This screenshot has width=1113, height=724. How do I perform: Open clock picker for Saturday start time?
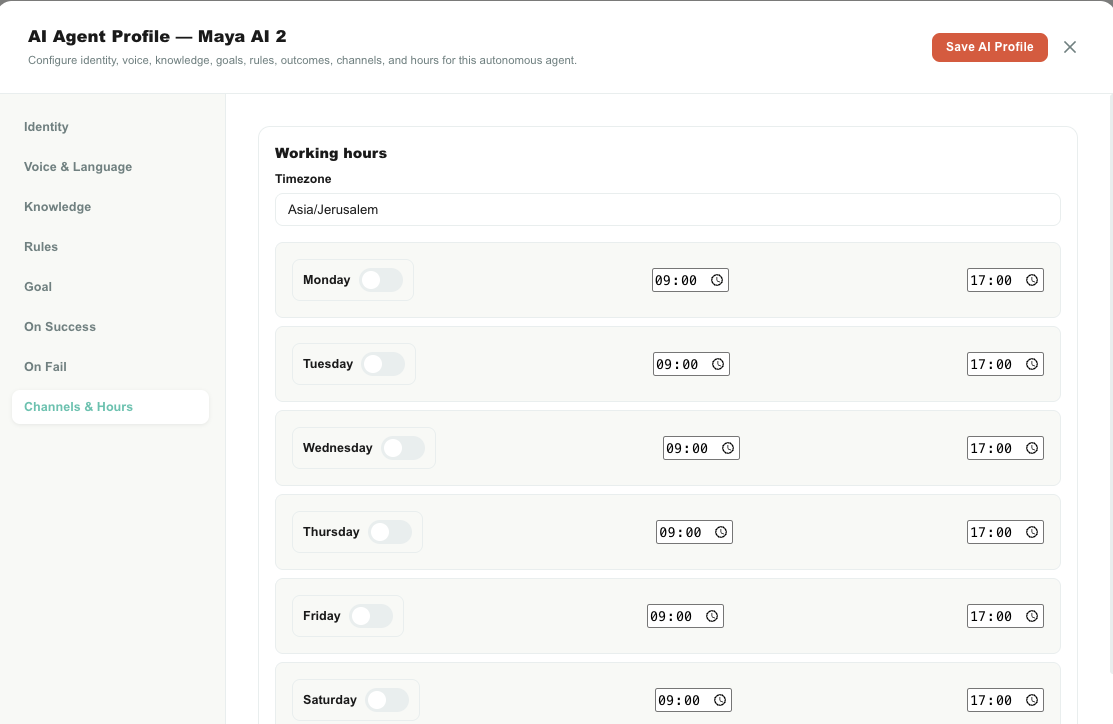click(x=720, y=700)
